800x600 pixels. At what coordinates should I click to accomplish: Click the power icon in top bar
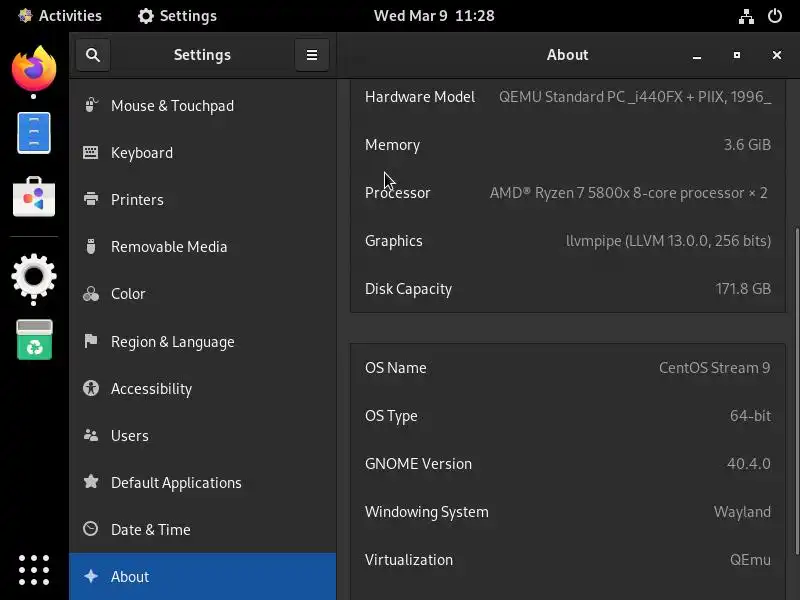[775, 16]
